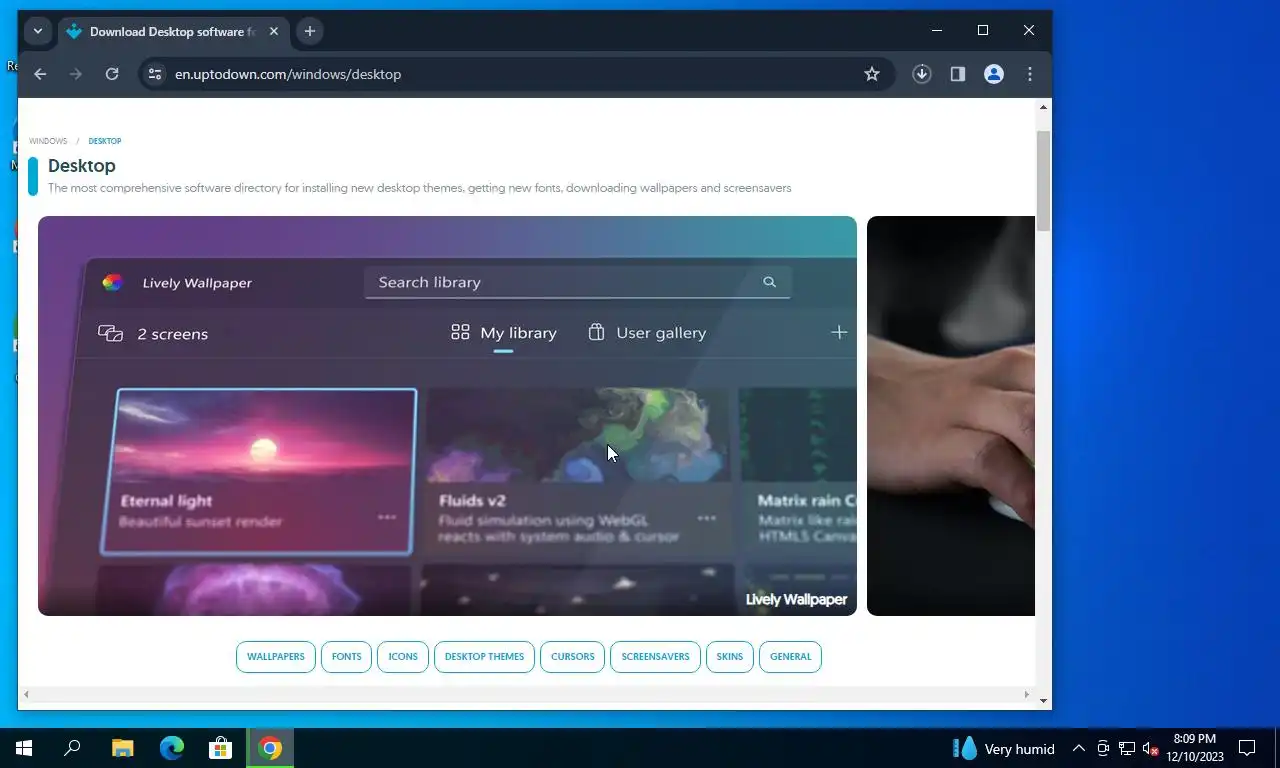Screen dimensions: 1280x768
Task: Open the ICONS category
Action: [403, 657]
